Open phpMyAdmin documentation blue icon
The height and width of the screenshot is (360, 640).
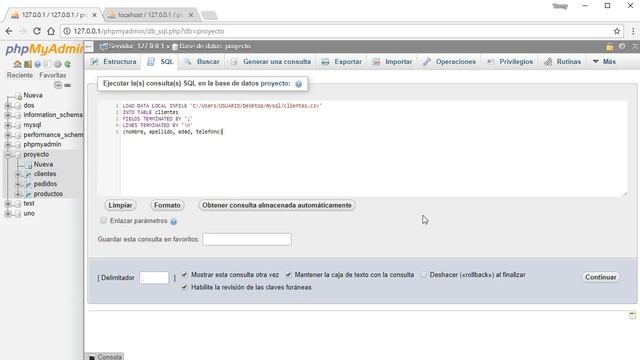38,64
